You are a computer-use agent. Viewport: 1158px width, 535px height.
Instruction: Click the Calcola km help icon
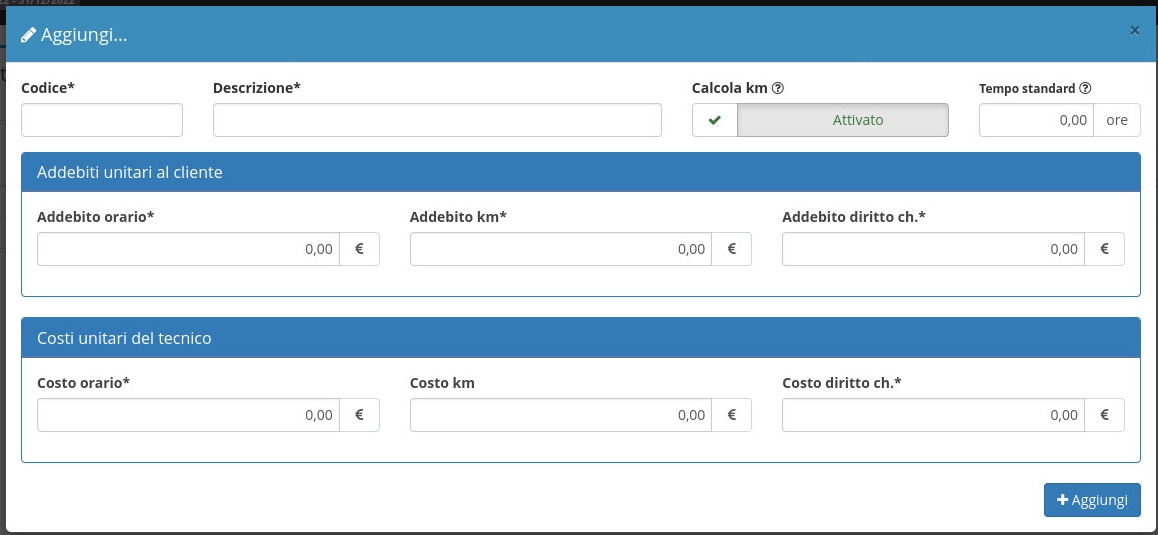pyautogui.click(x=778, y=88)
